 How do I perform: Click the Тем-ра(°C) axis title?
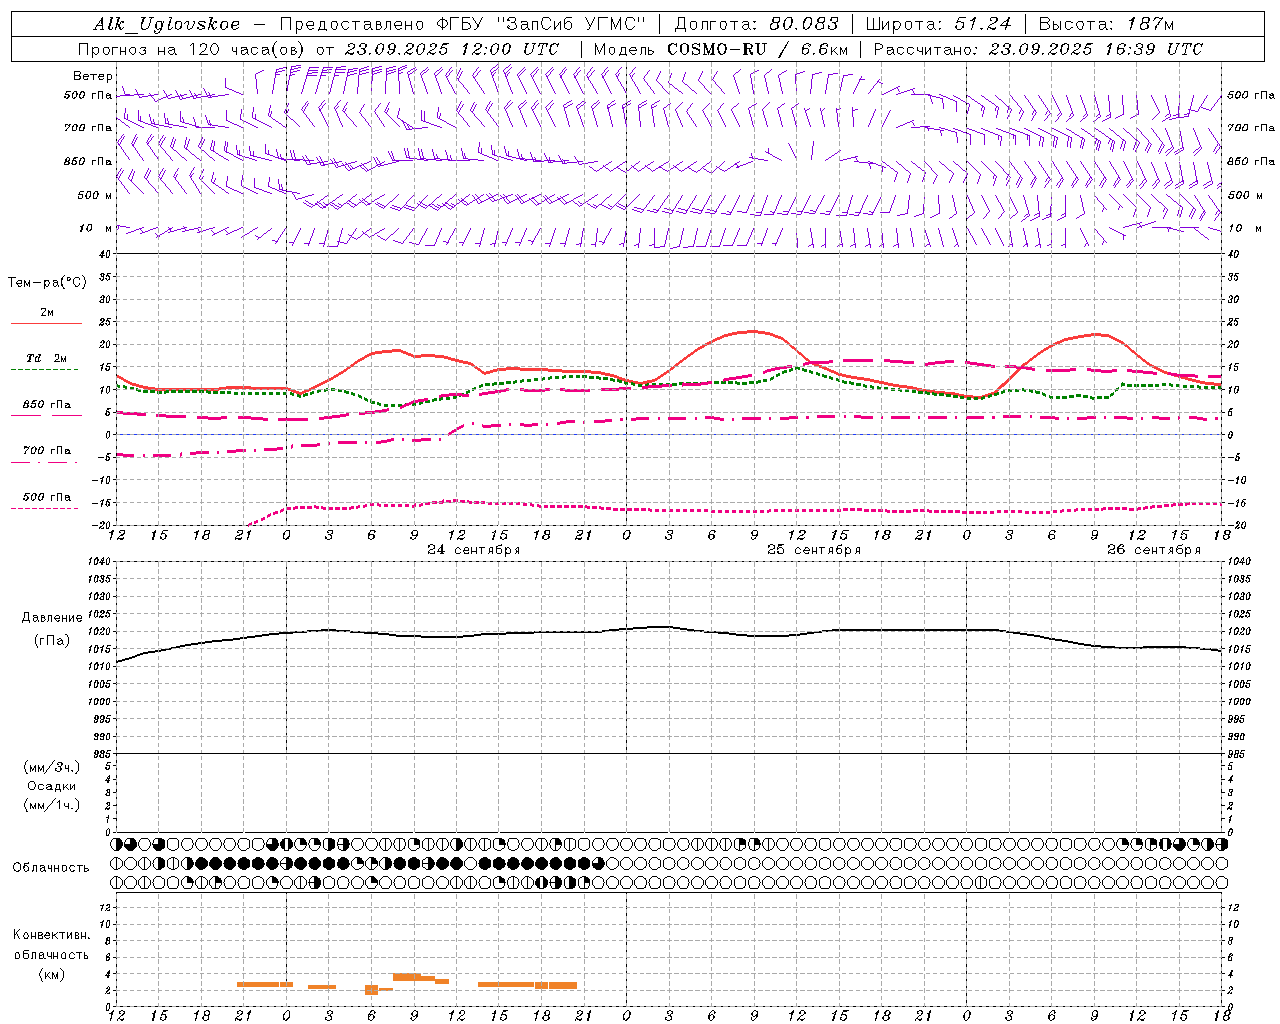click(x=47, y=283)
